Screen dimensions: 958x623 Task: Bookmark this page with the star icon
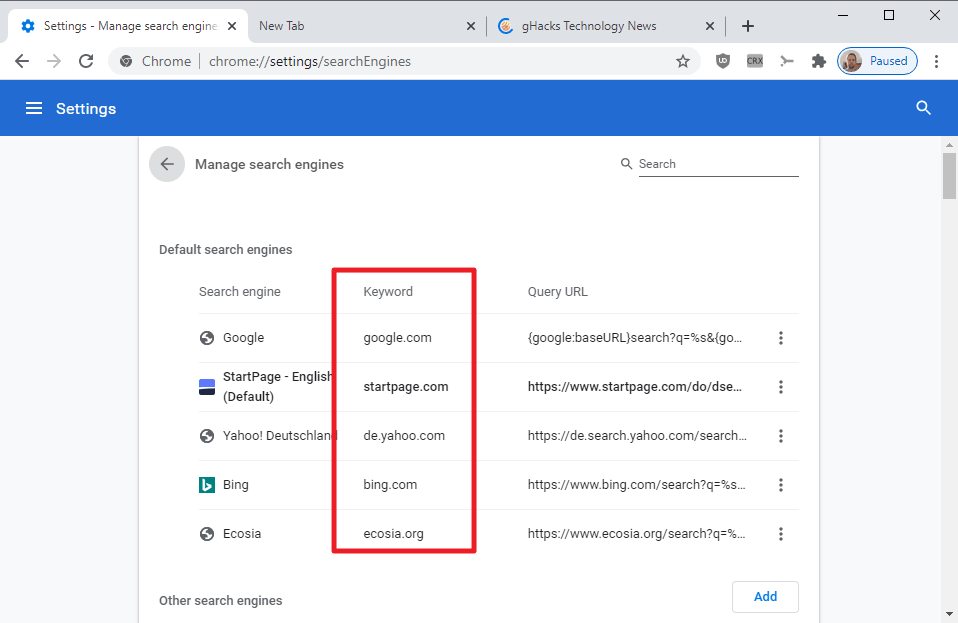click(683, 61)
